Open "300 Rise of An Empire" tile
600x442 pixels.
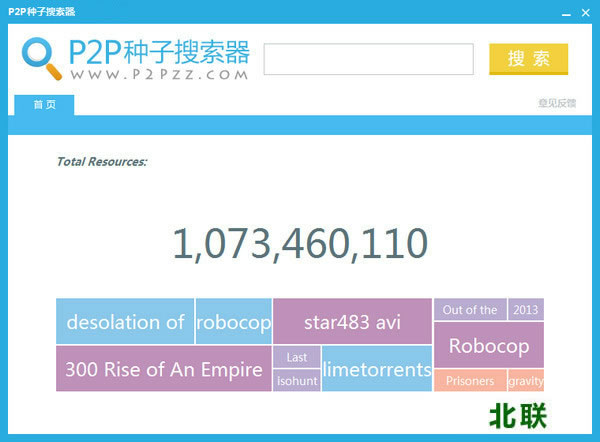[x=163, y=369]
